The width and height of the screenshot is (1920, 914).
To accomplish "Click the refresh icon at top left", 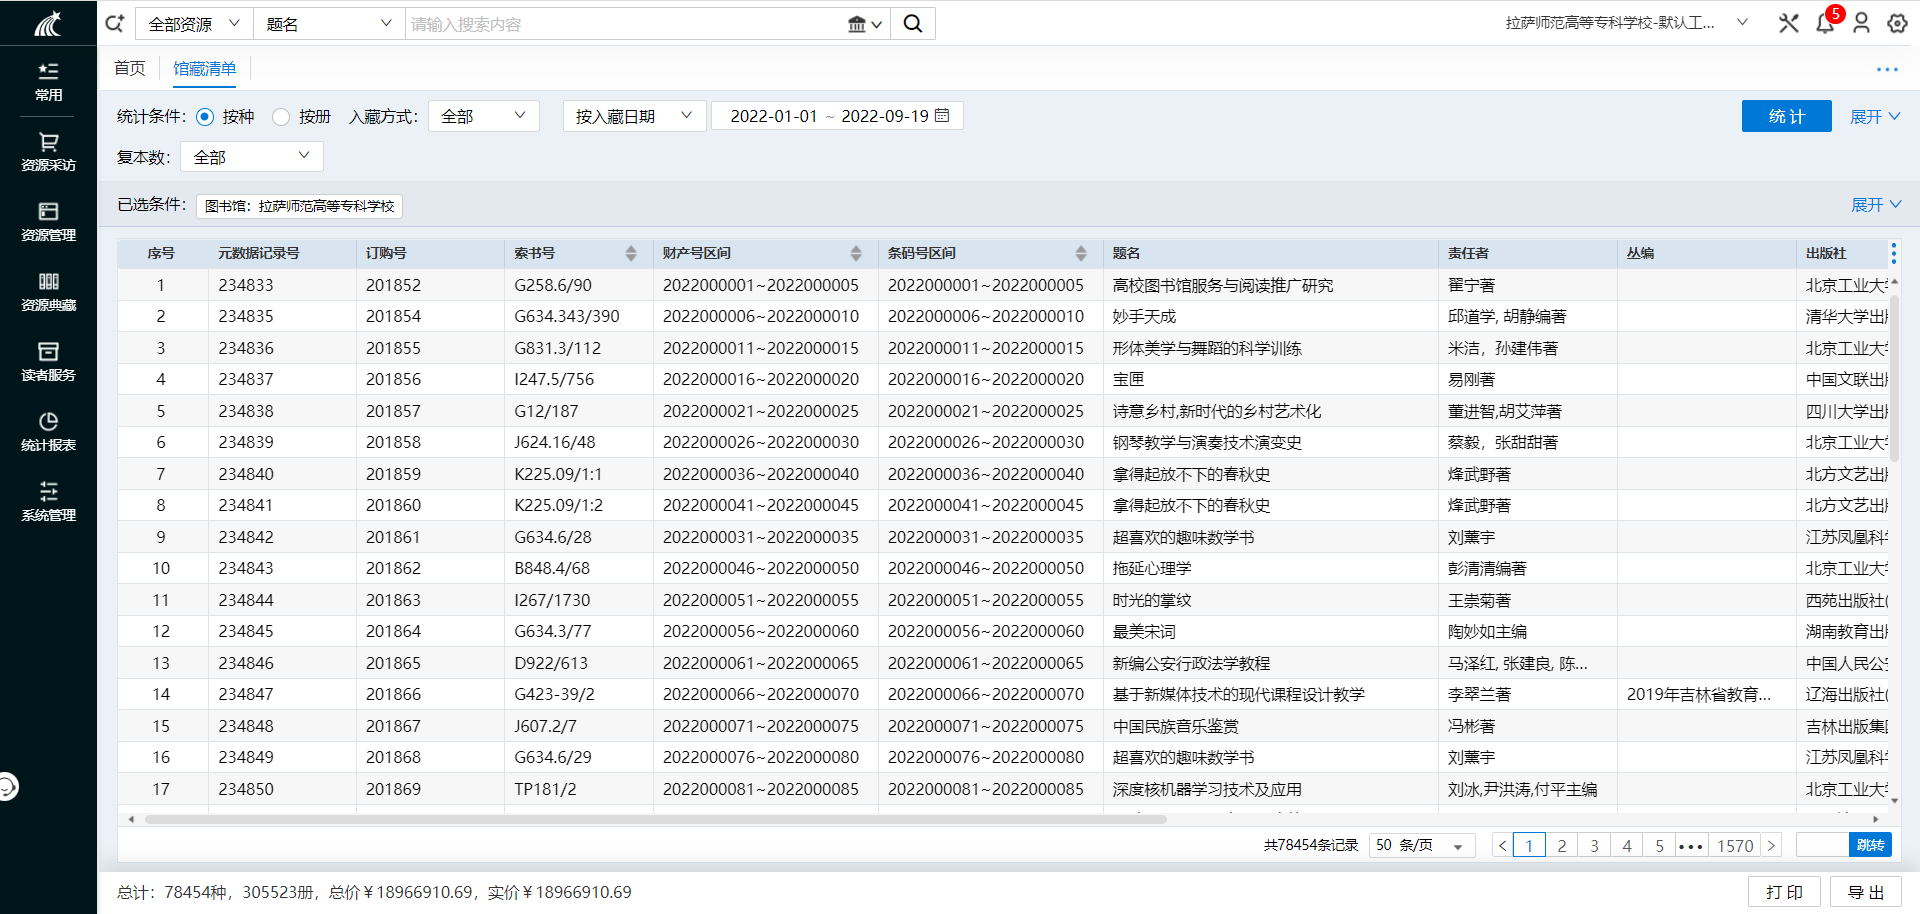I will 115,23.
